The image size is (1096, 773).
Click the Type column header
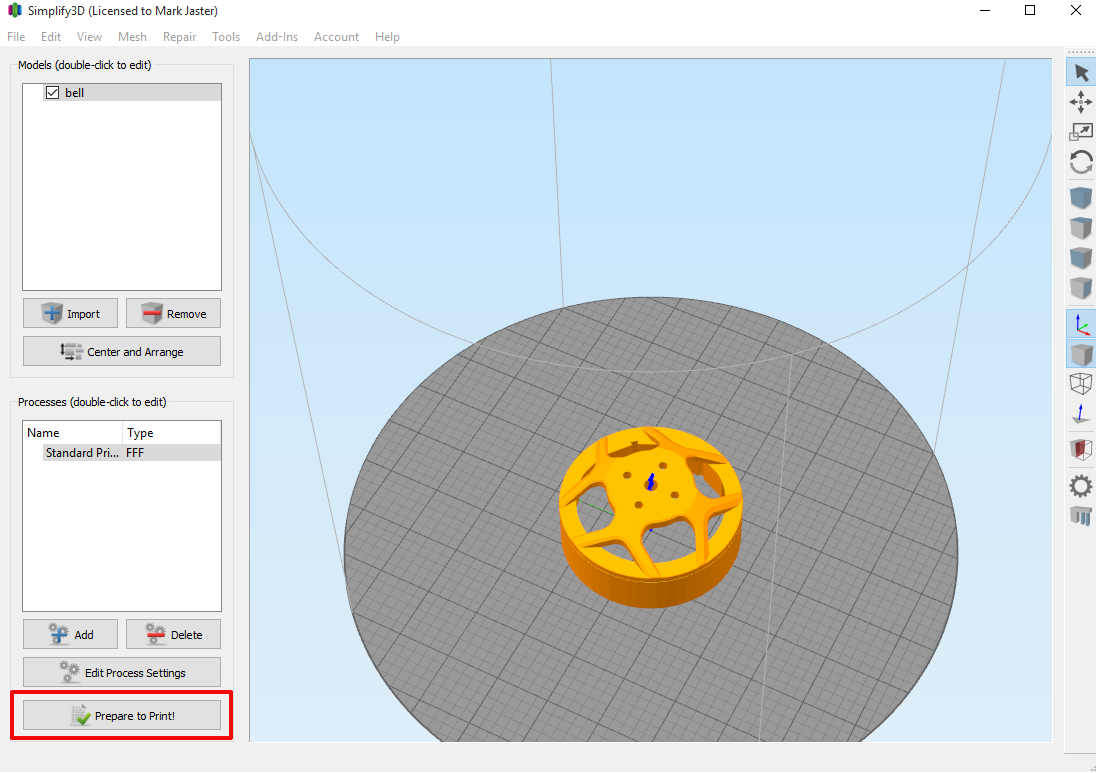coord(172,433)
